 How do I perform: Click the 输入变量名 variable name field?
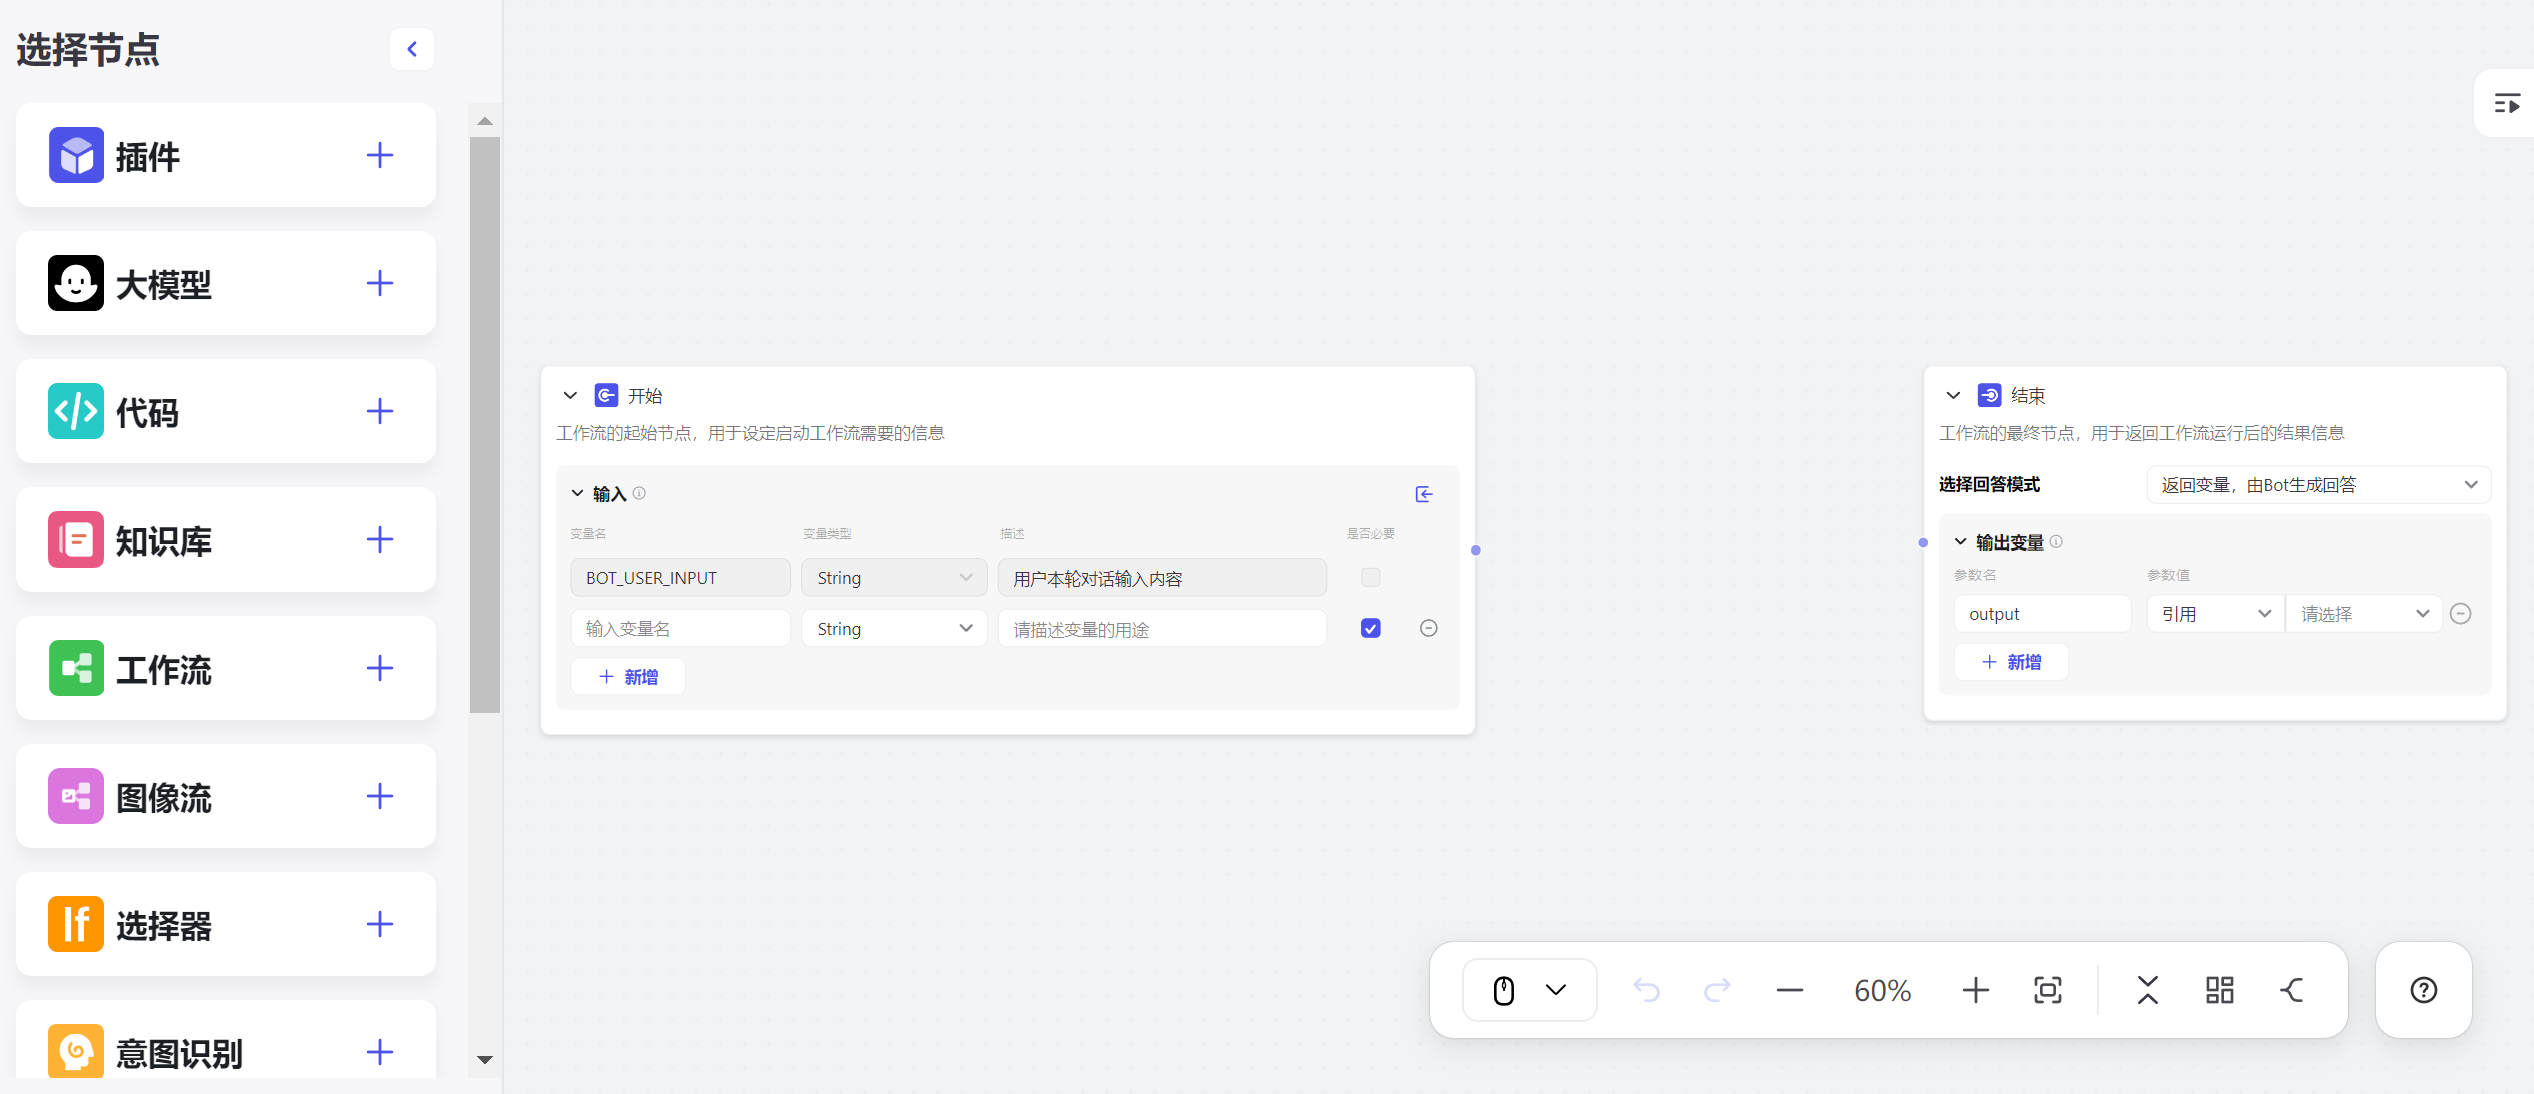pos(680,629)
